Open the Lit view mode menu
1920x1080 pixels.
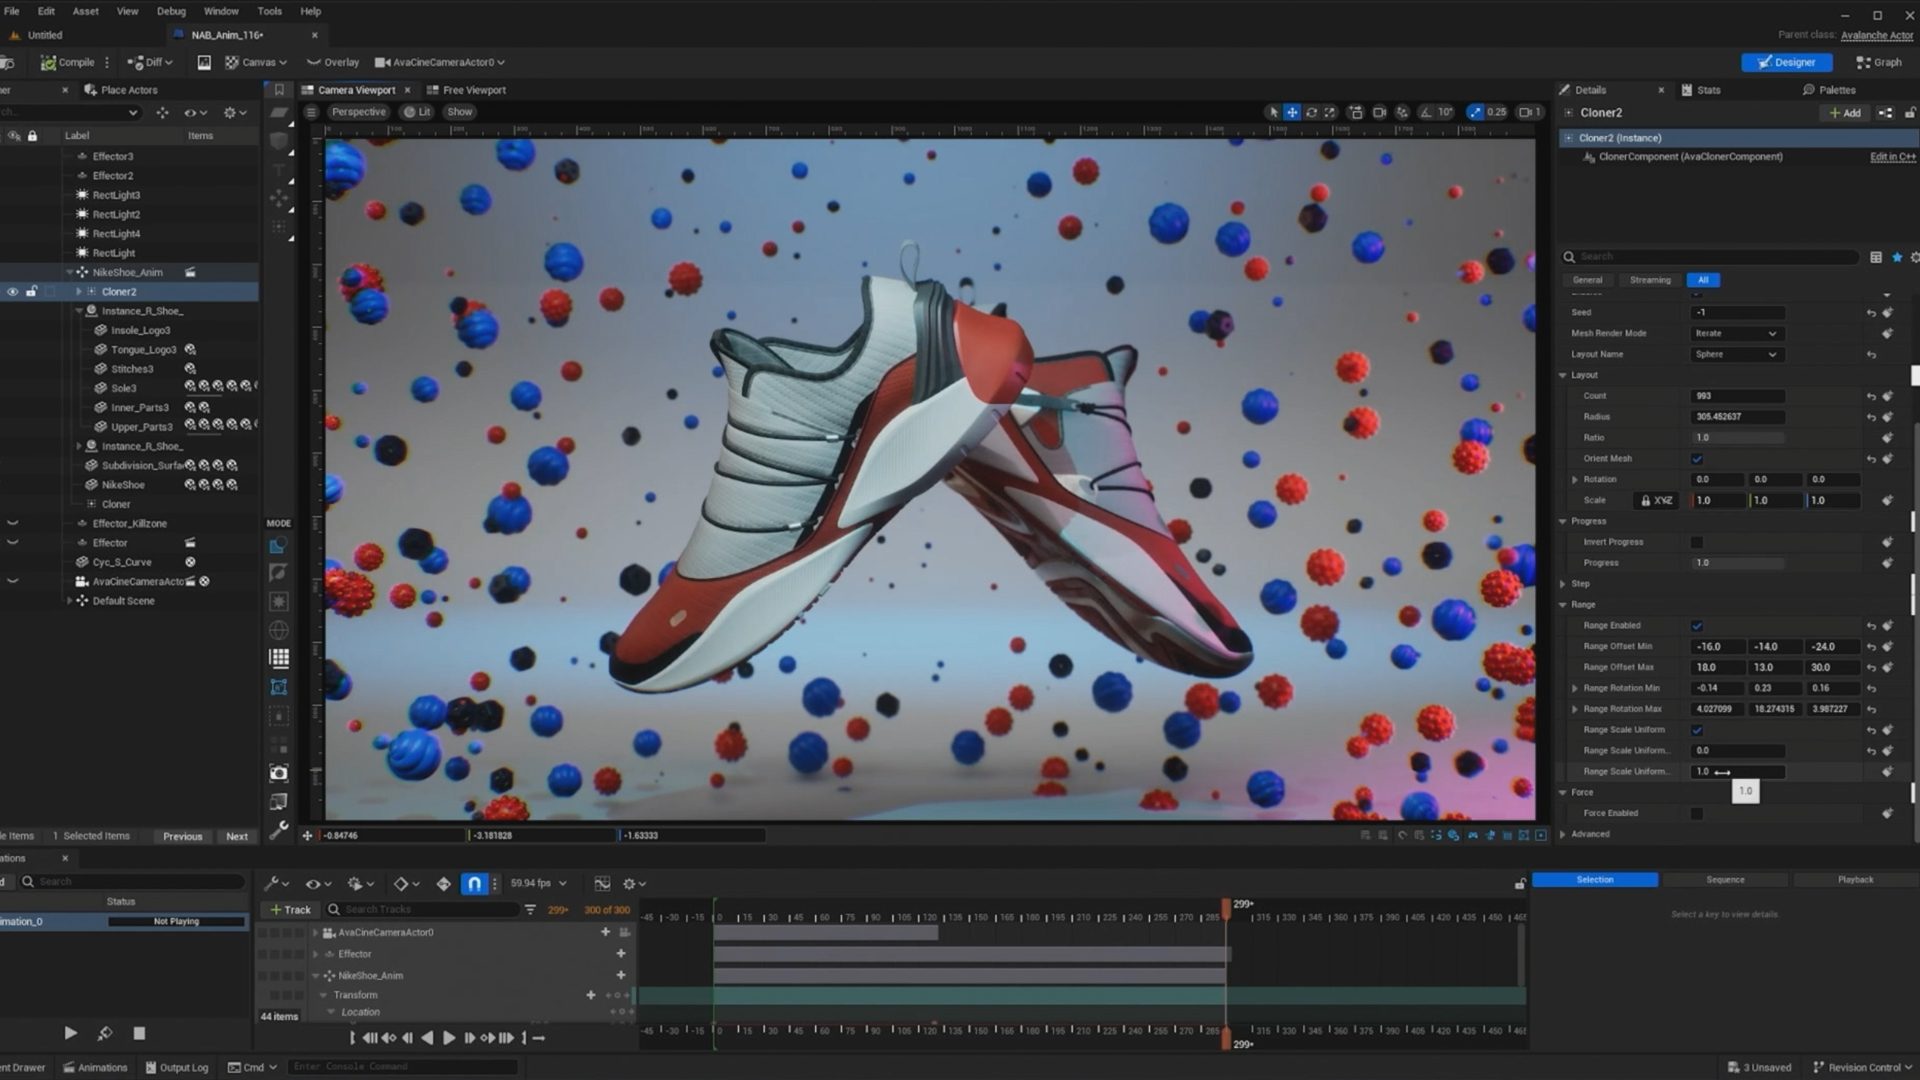pyautogui.click(x=417, y=112)
